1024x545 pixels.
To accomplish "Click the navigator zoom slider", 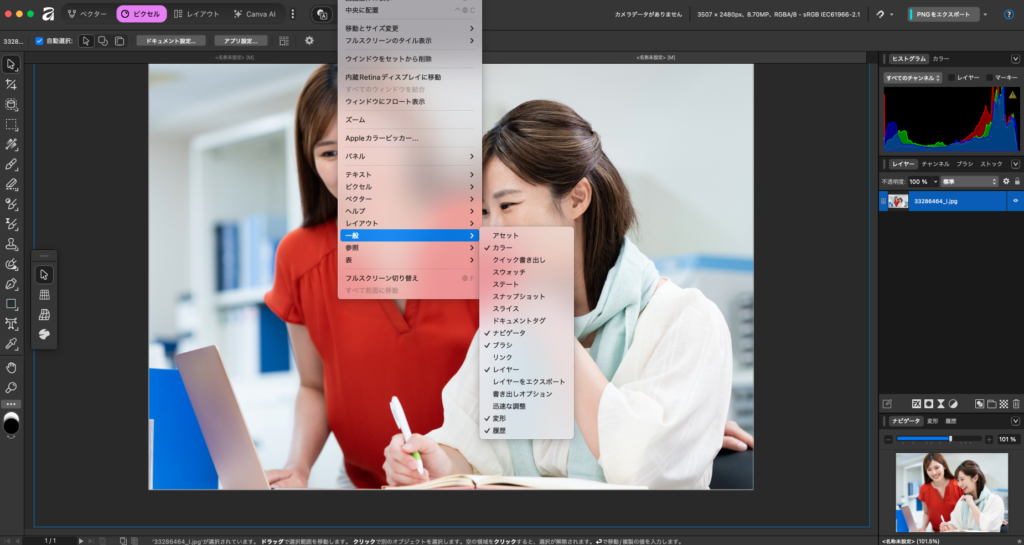I will point(939,439).
